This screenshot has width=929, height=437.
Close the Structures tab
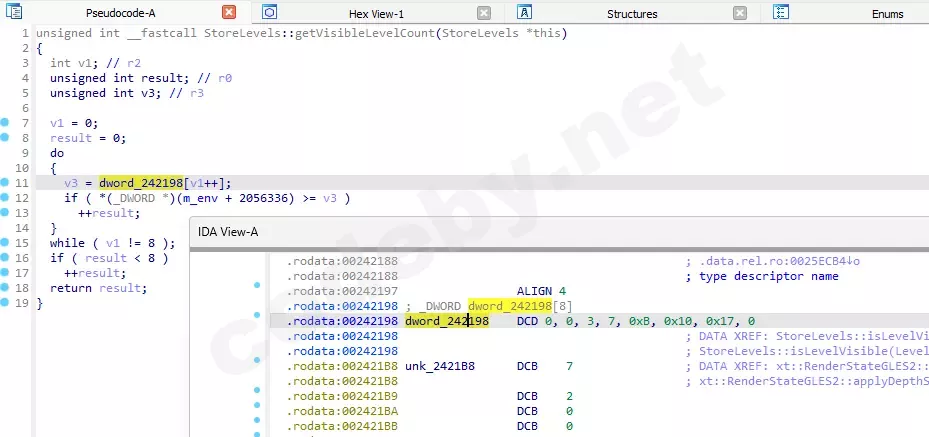(739, 13)
